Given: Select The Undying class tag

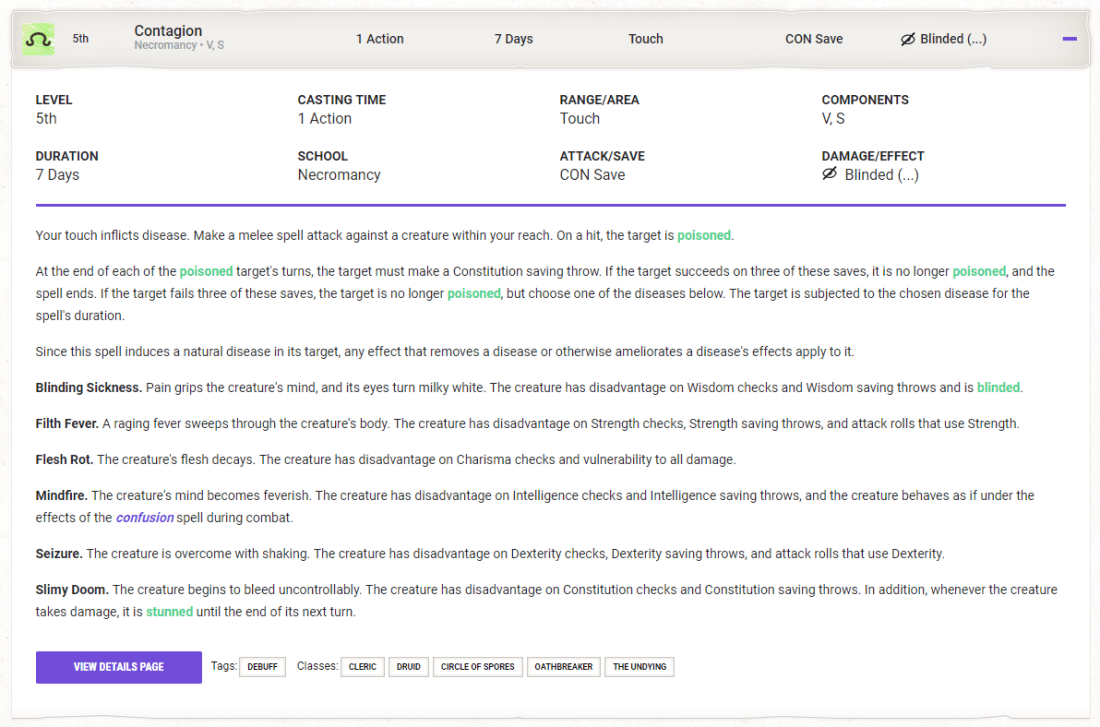Looking at the screenshot, I should pyautogui.click(x=640, y=667).
